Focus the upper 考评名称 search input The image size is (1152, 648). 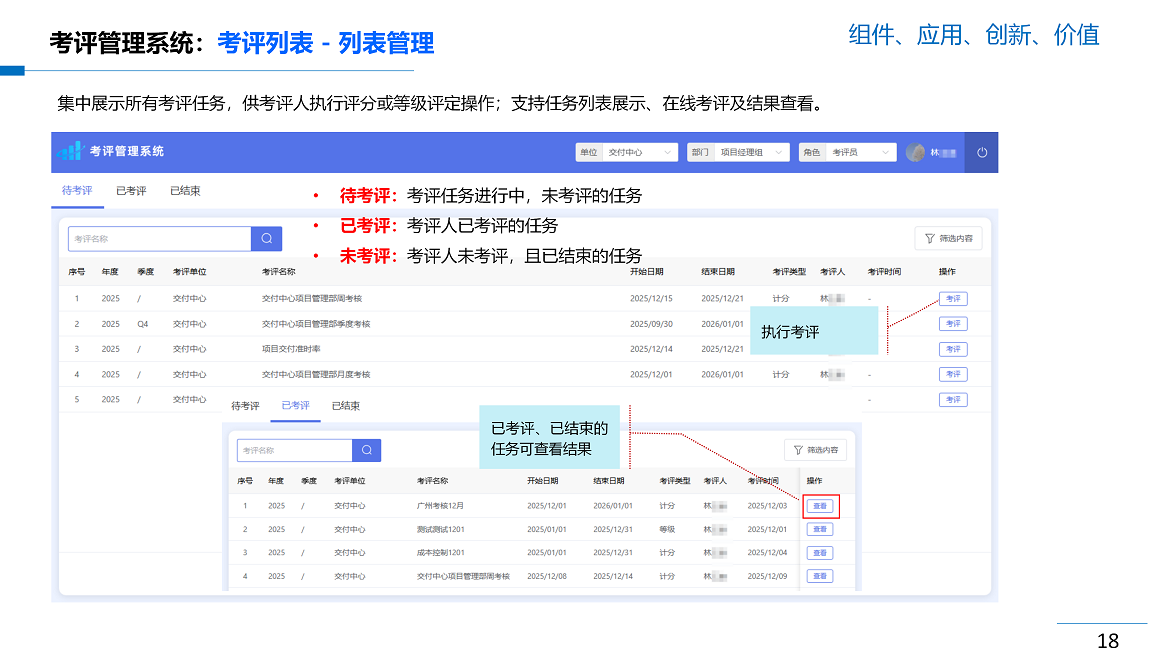coord(160,239)
